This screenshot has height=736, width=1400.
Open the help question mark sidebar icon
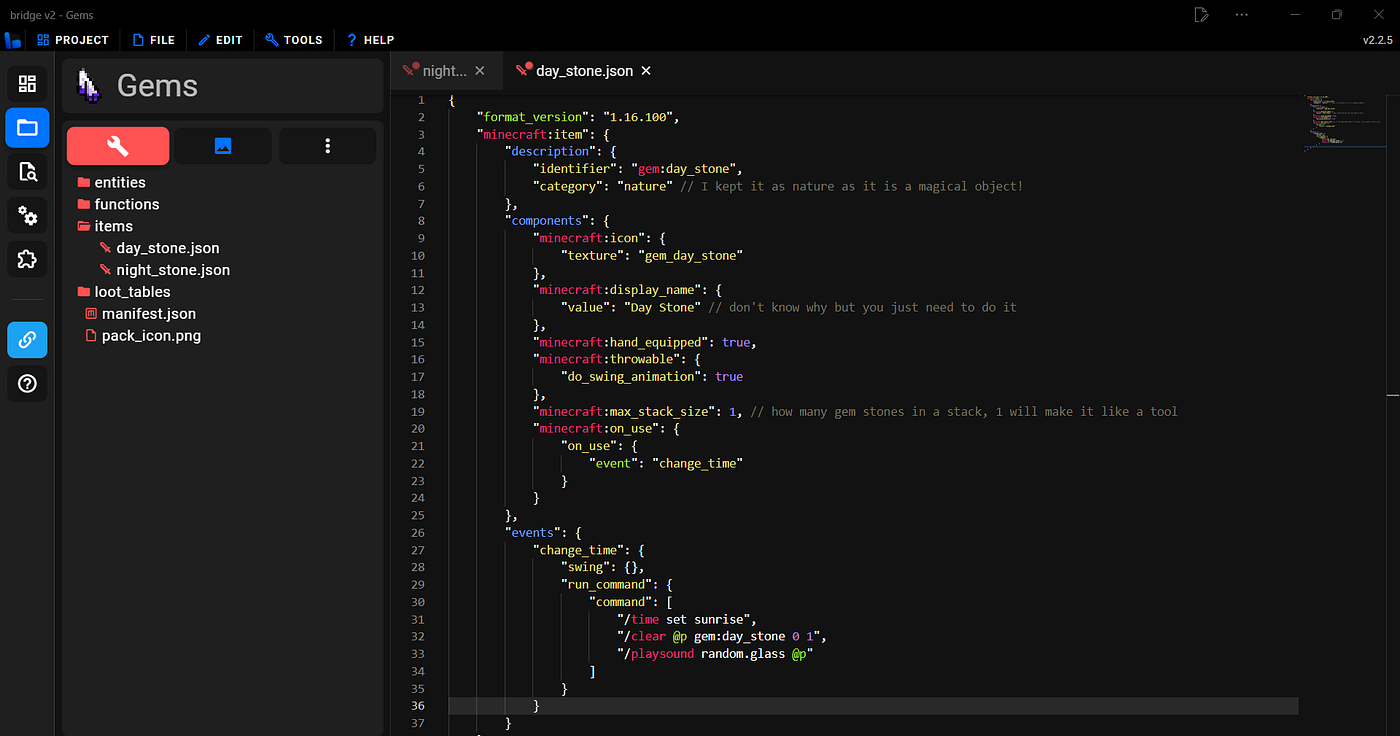pos(27,384)
